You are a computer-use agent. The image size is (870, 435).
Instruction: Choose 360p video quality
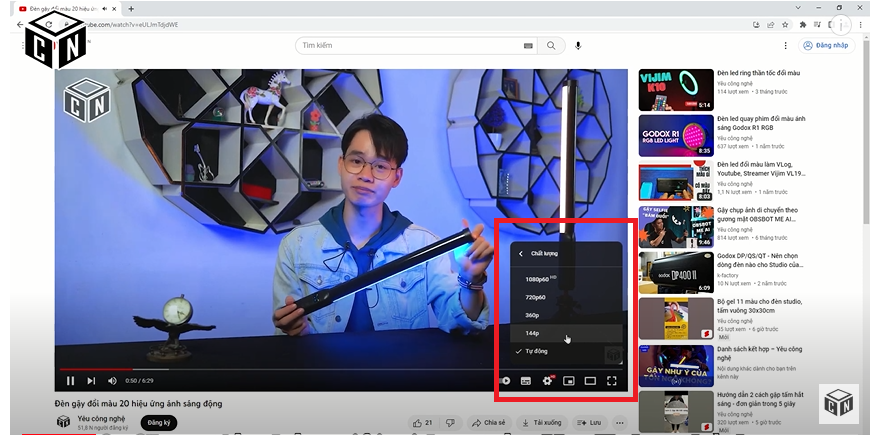pos(566,315)
